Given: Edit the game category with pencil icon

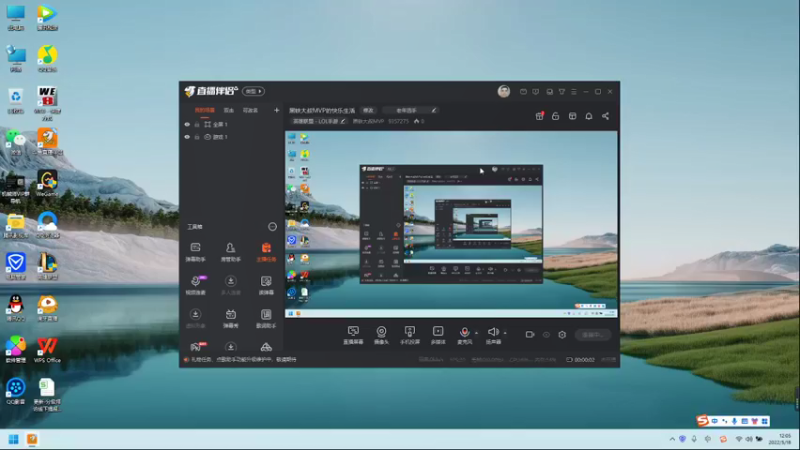Looking at the screenshot, I should [x=343, y=121].
